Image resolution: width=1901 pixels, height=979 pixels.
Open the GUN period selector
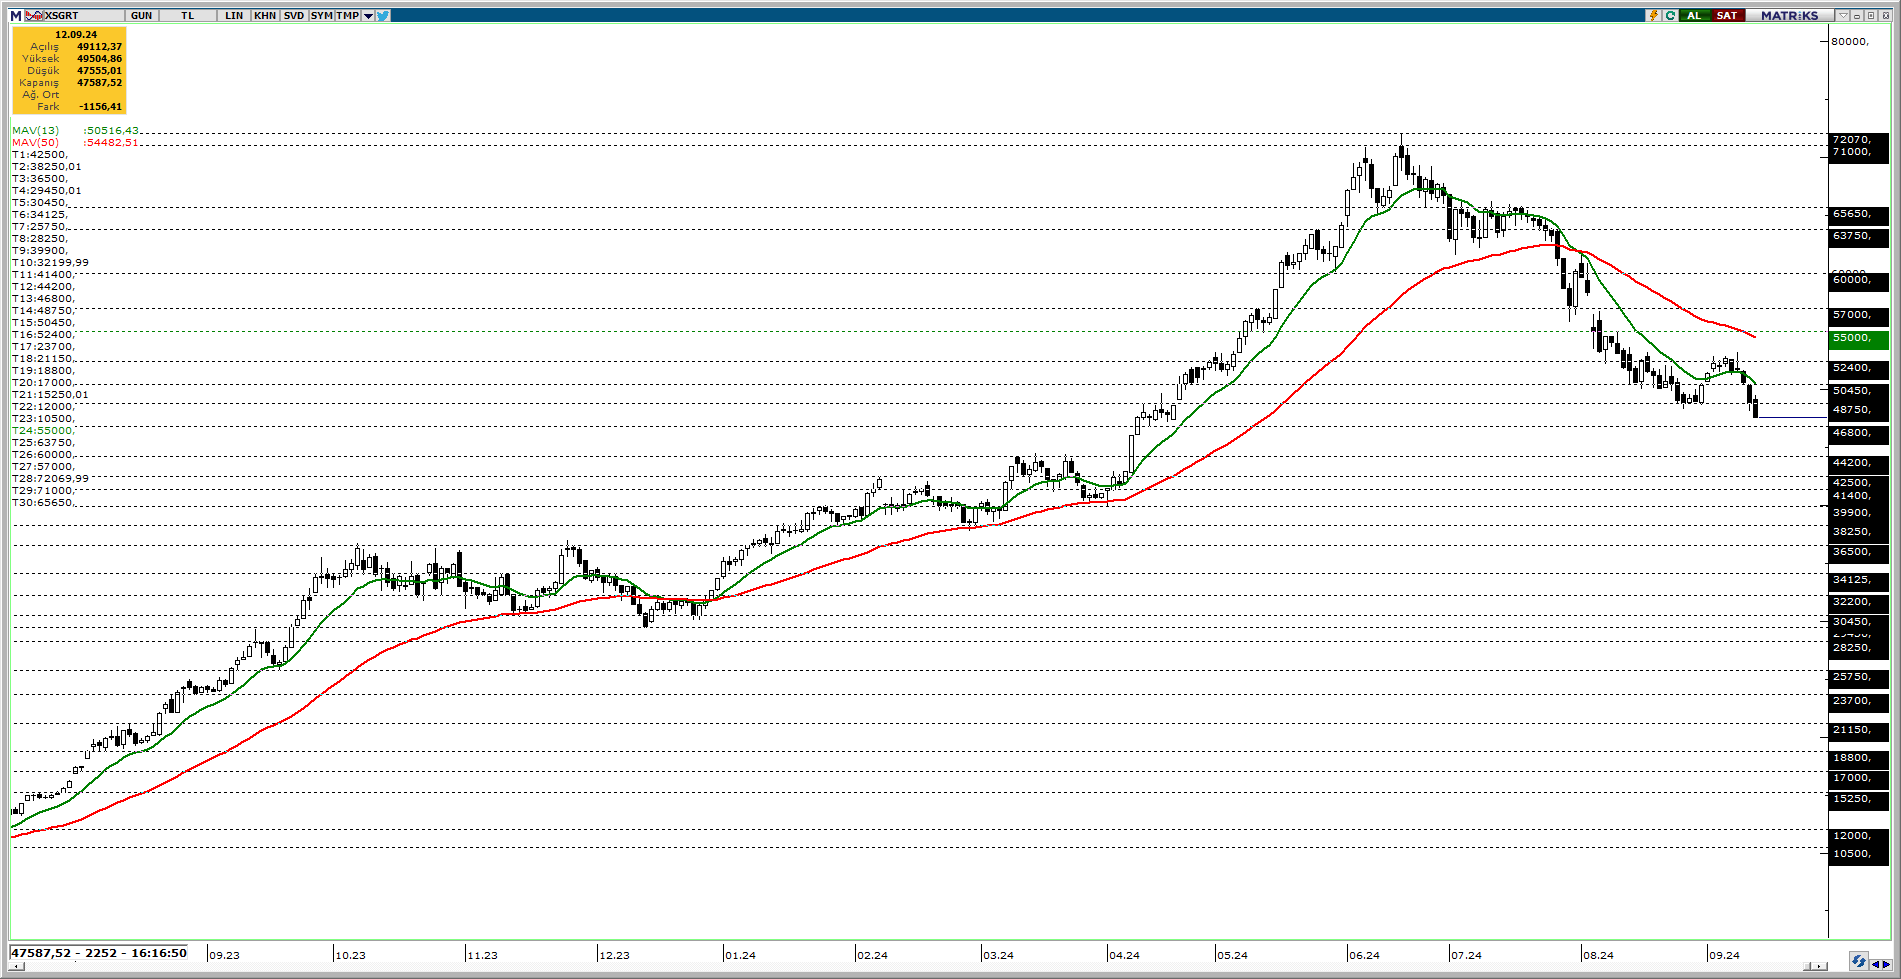coord(142,16)
